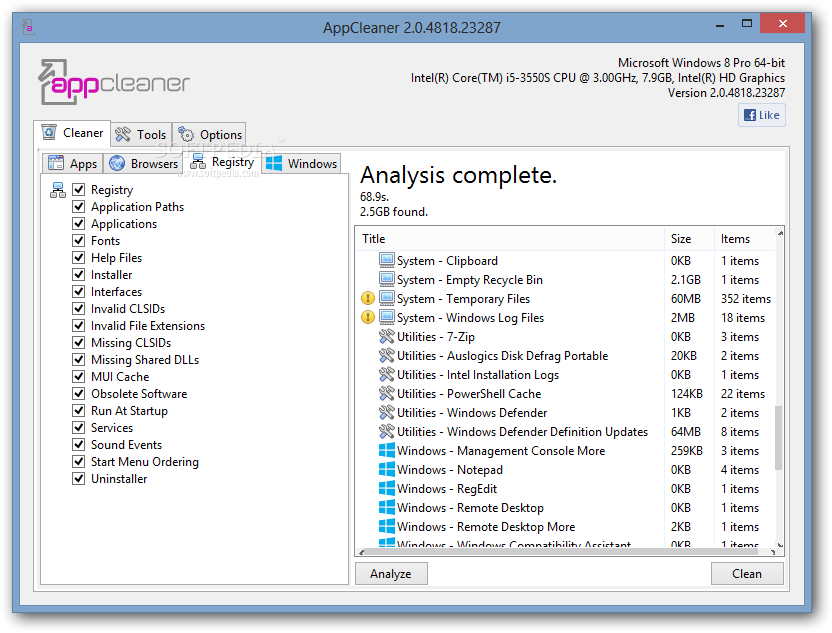Click the app icon in the title bar
The image size is (832, 633).
coord(28,27)
